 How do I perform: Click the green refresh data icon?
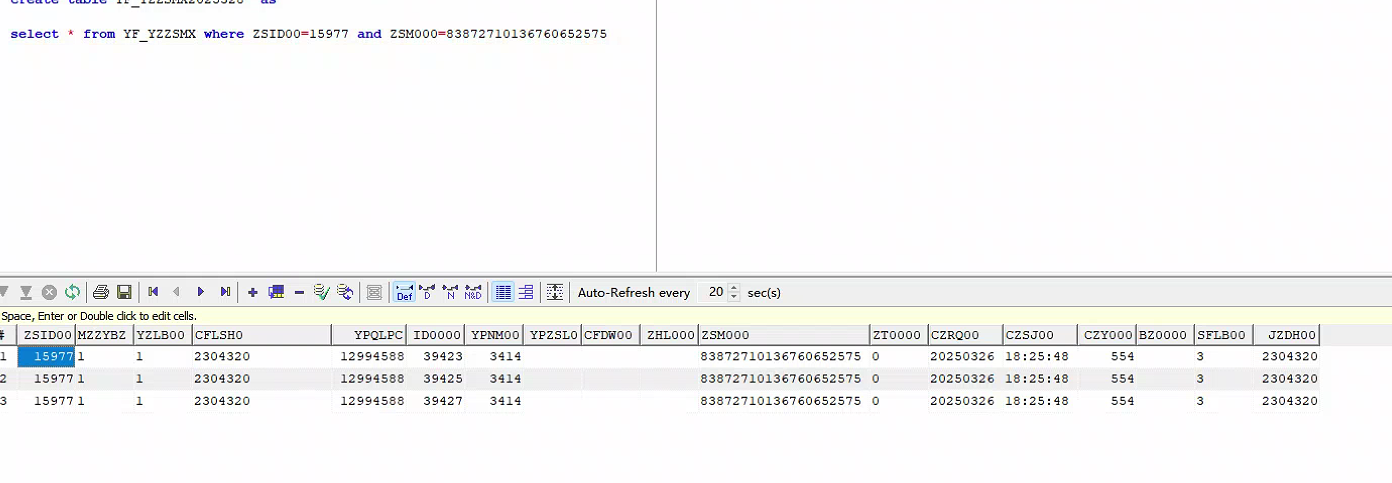coord(72,292)
